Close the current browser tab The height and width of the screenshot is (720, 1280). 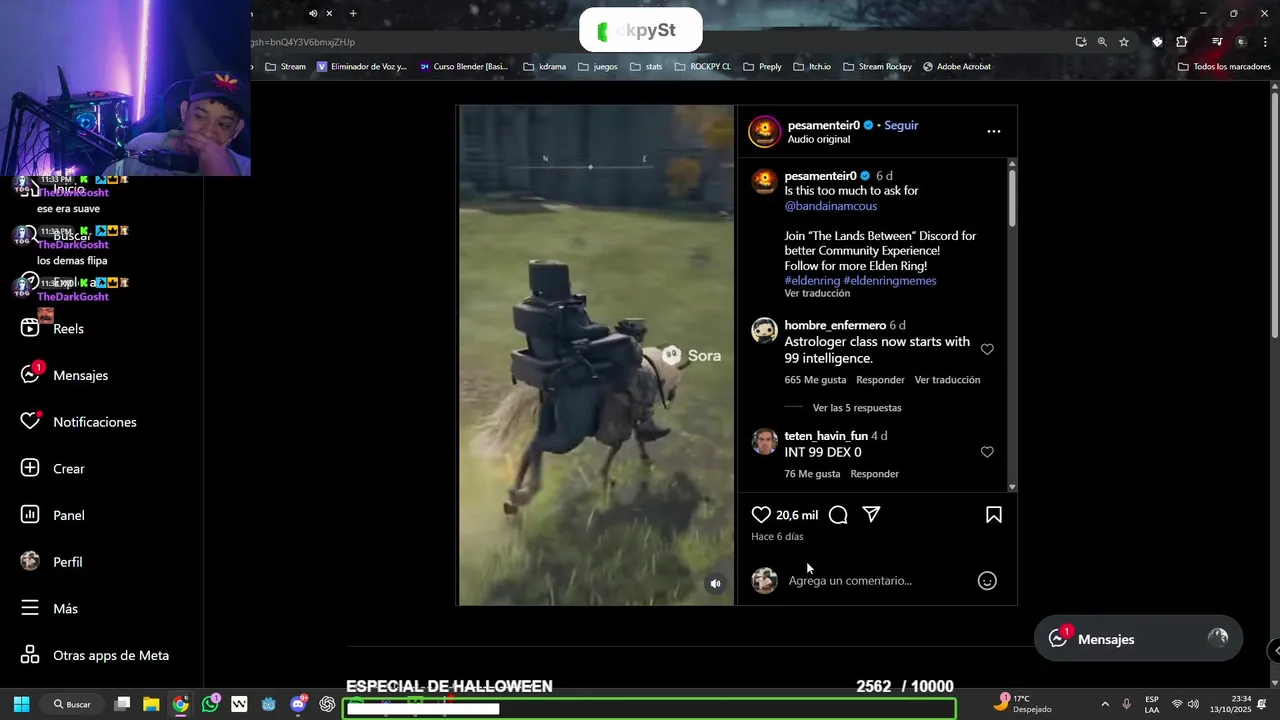point(329,13)
